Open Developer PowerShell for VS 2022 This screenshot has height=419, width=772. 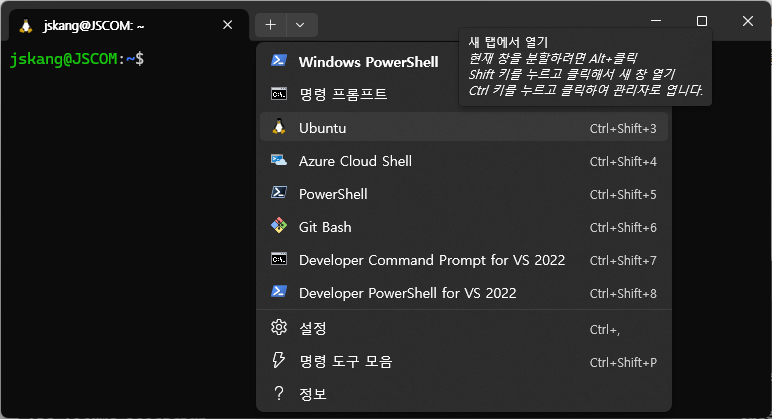point(464,292)
